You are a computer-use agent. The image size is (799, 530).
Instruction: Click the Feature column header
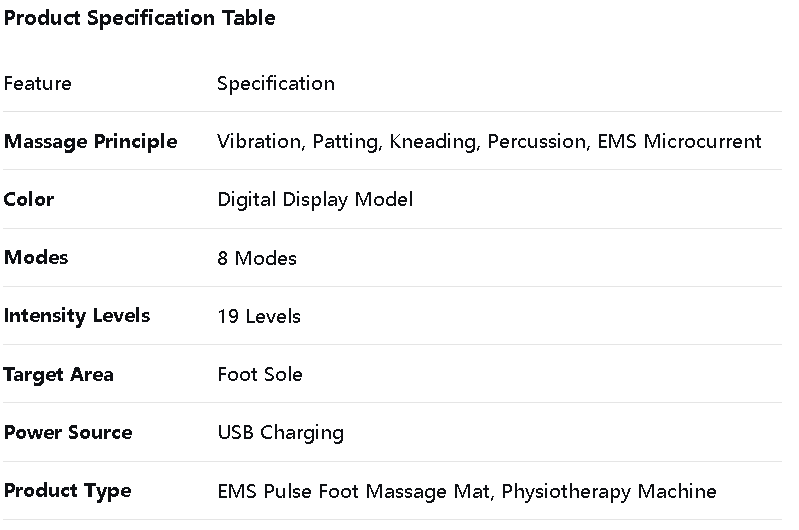(x=38, y=83)
